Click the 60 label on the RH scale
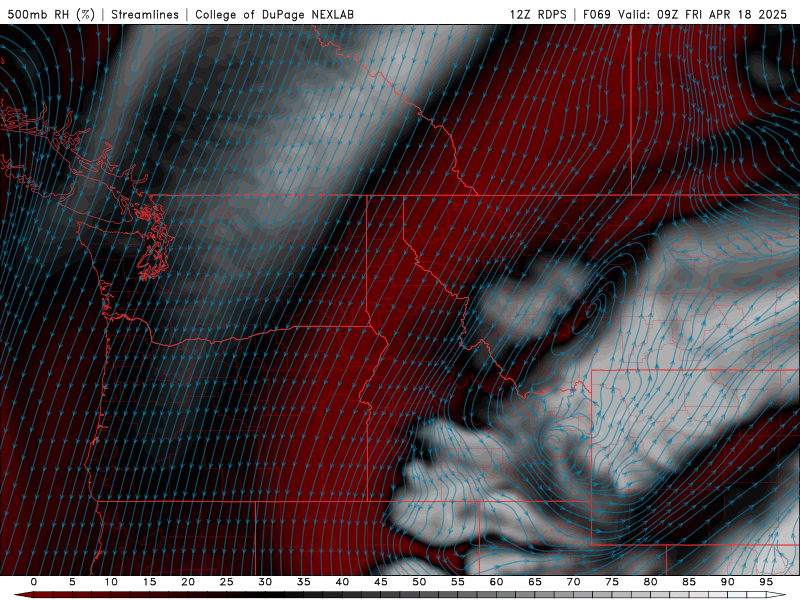This screenshot has height=600, width=800. tap(496, 582)
